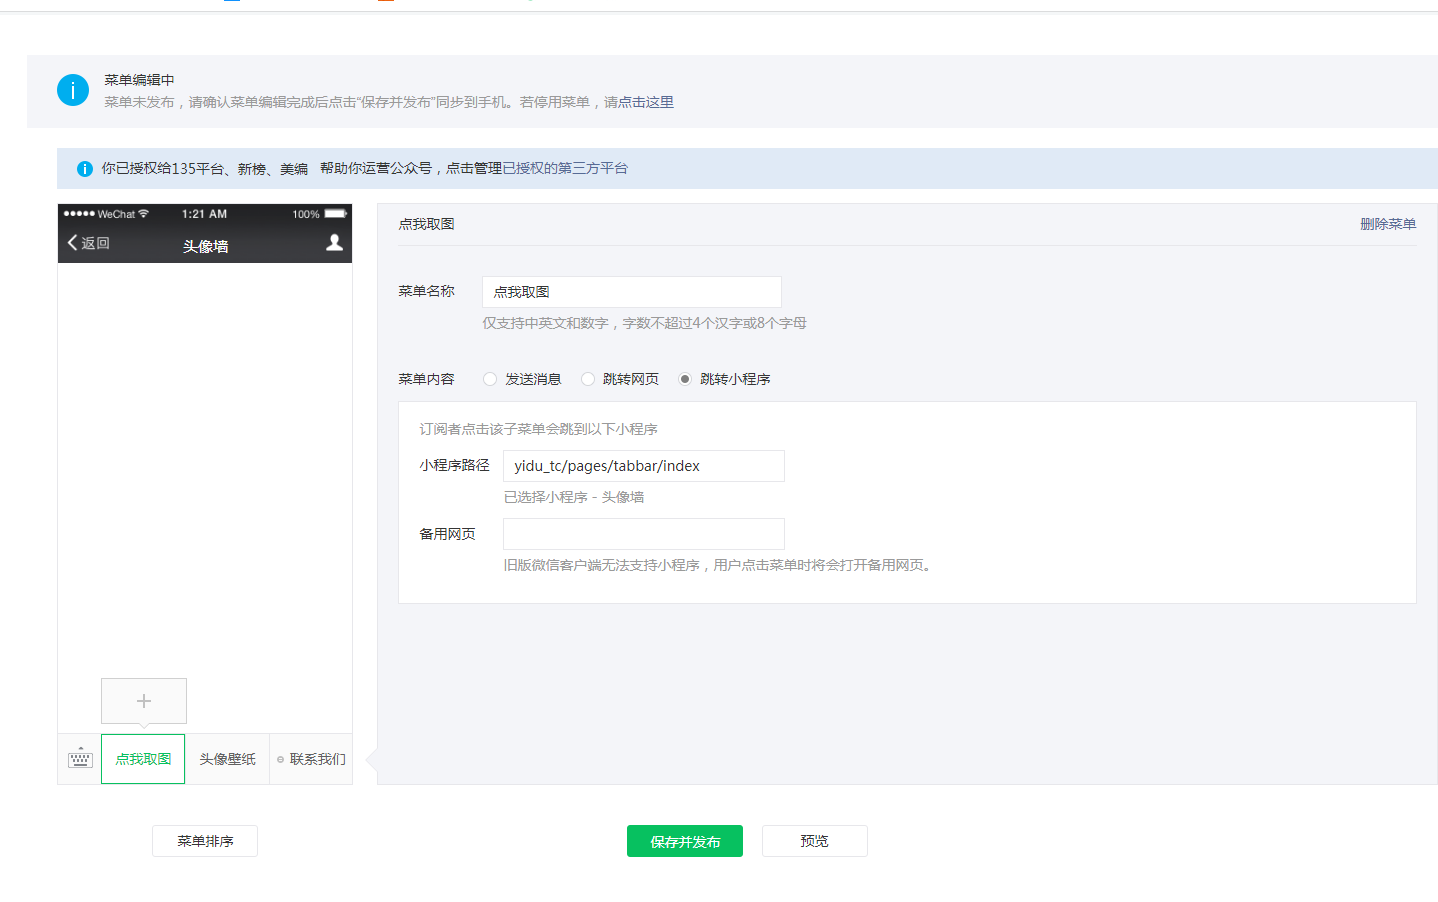The image size is (1438, 902).
Task: Click into the empty 备用网页 input field
Action: tap(644, 534)
